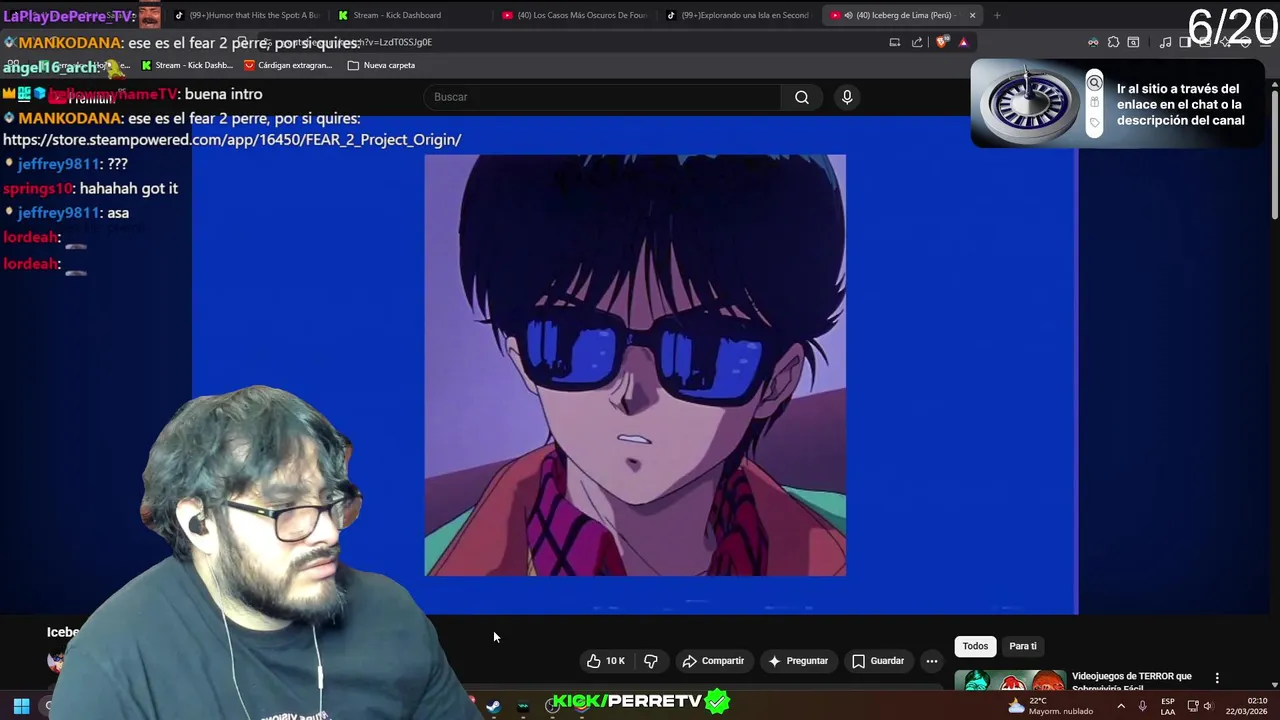Open a new browser tab
The width and height of the screenshot is (1280, 720).
997,15
